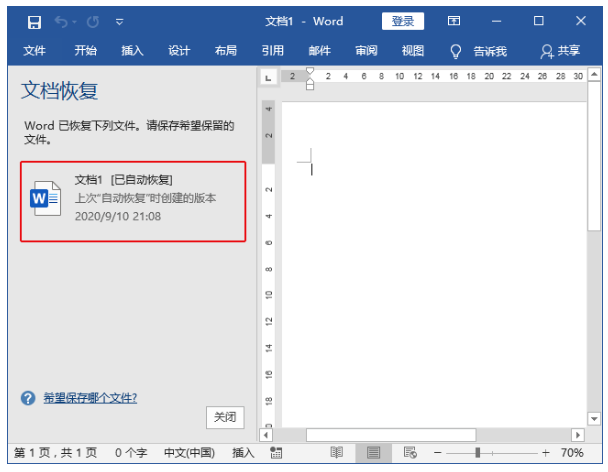This screenshot has height=472, width=608.
Task: Switch to the 布局 ribbon tab
Action: (226, 50)
